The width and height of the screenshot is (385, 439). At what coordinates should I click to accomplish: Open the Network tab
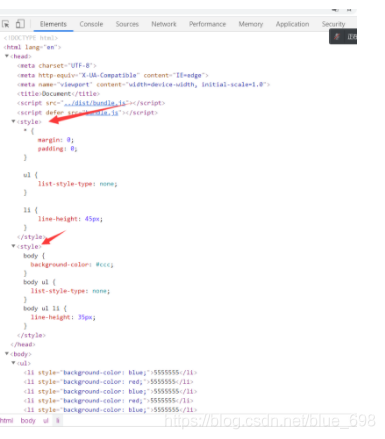164,24
